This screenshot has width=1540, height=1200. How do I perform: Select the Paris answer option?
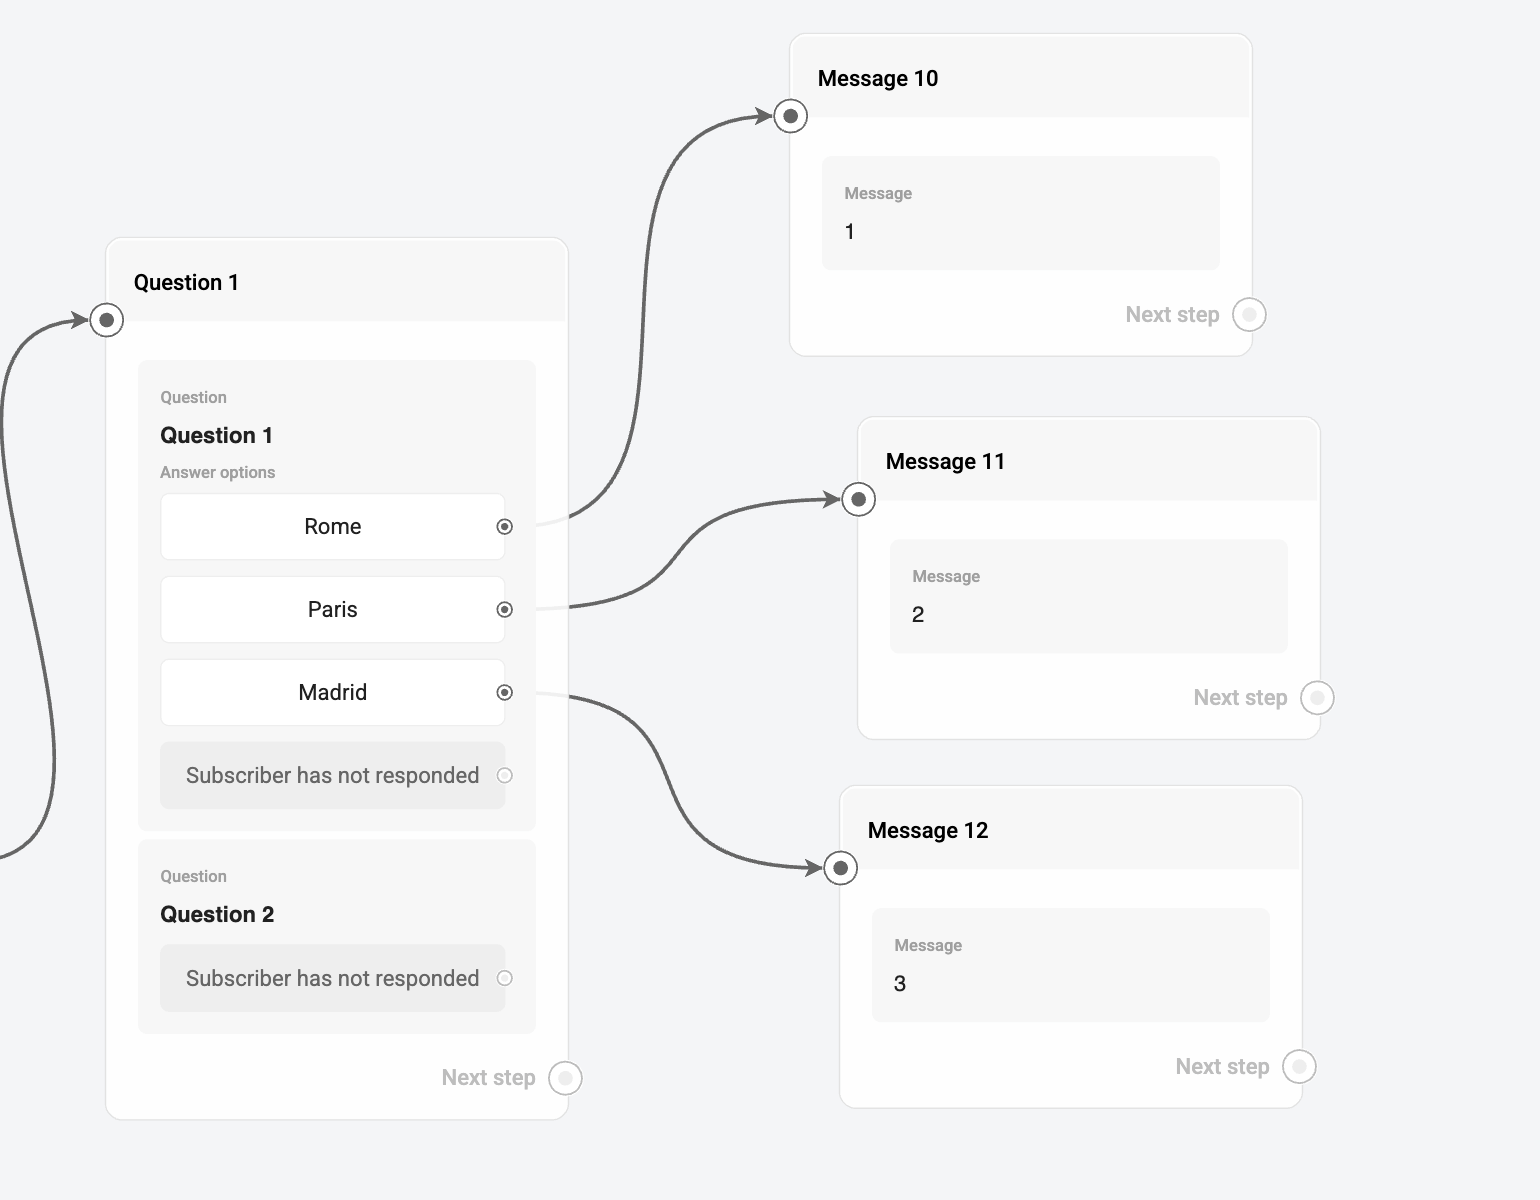pyautogui.click(x=332, y=610)
